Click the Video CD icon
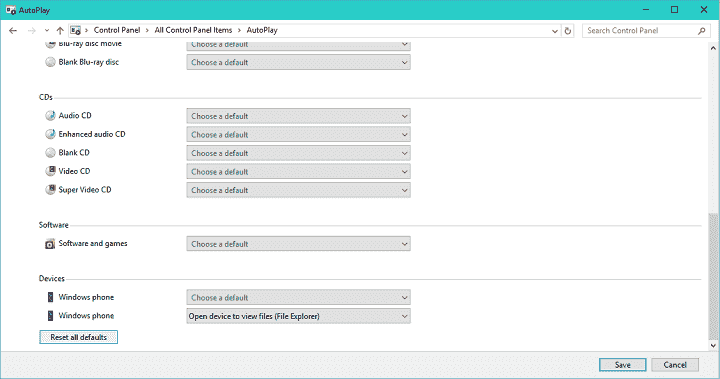The width and height of the screenshot is (720, 379). pyautogui.click(x=50, y=171)
